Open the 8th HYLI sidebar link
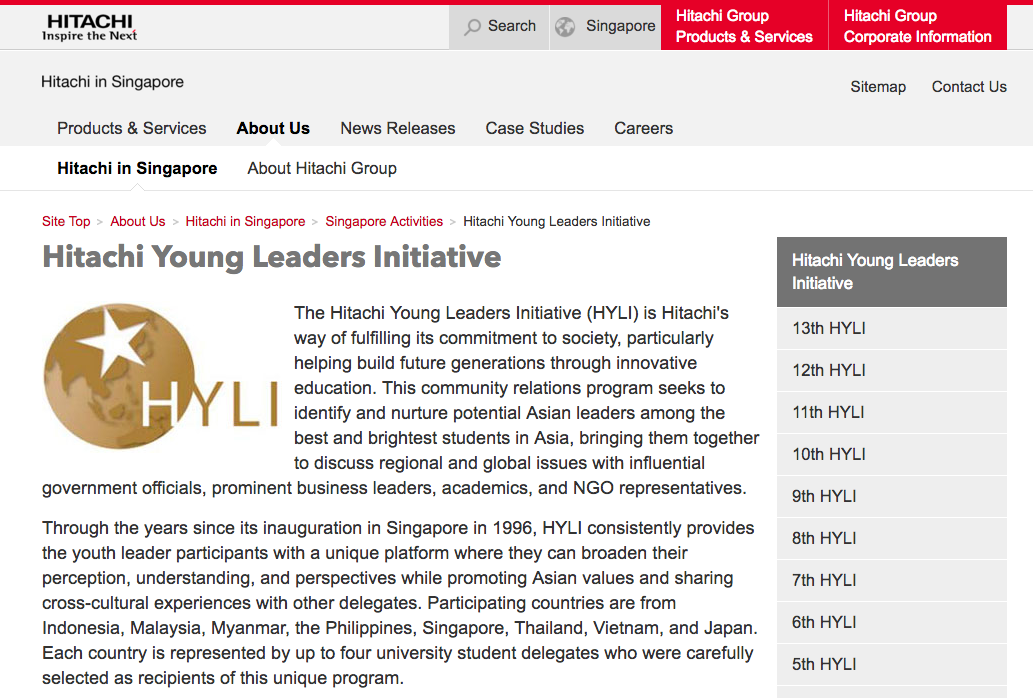The height and width of the screenshot is (698, 1033). click(x=891, y=539)
